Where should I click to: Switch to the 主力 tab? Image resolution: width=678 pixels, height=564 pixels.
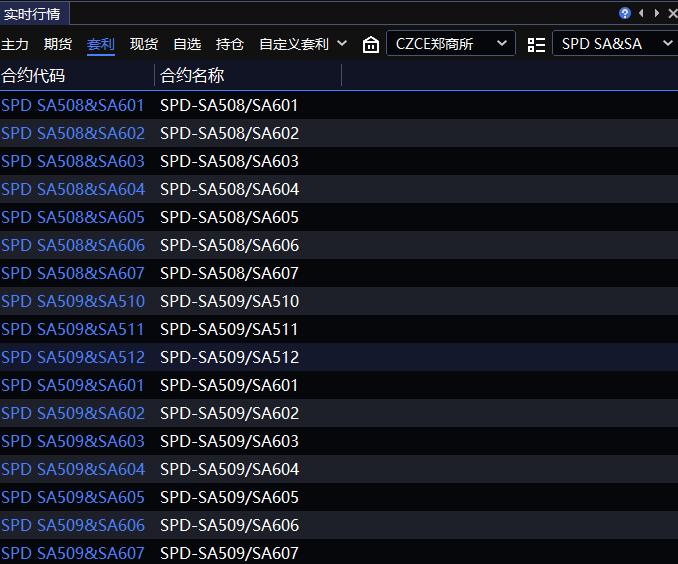[x=15, y=44]
